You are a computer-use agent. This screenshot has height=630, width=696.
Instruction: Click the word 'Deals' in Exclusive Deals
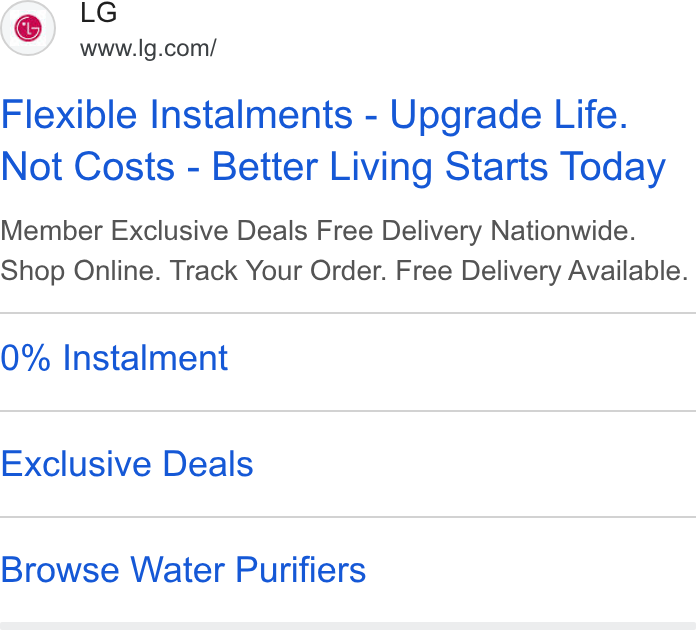click(208, 464)
